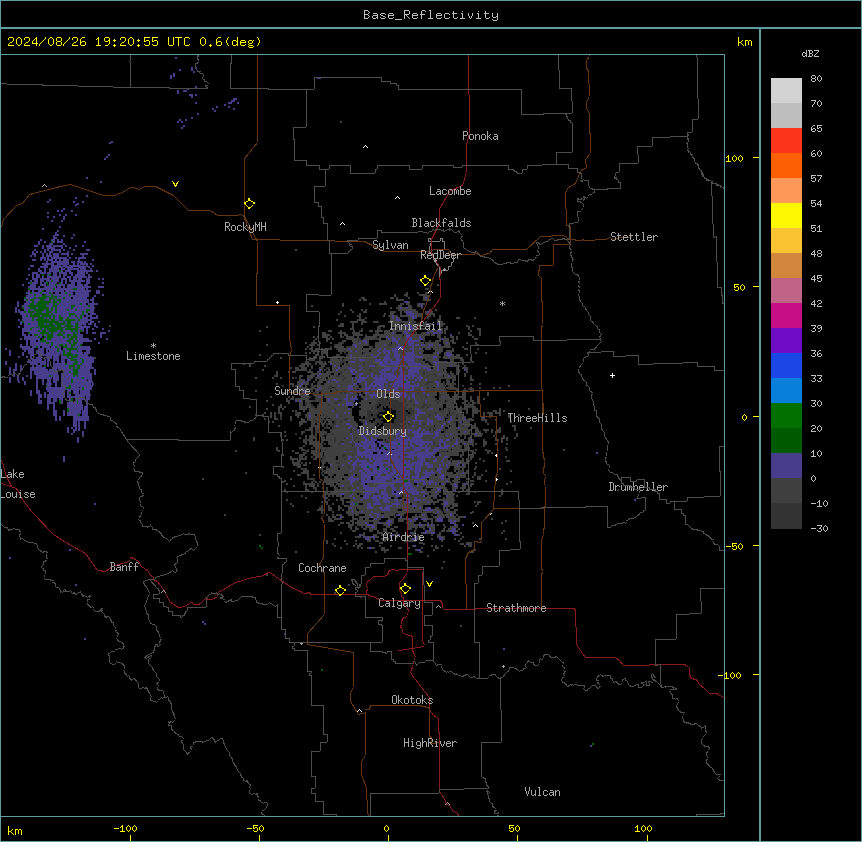Click the yellow 51-54 dBZ legend swatch

(786, 215)
